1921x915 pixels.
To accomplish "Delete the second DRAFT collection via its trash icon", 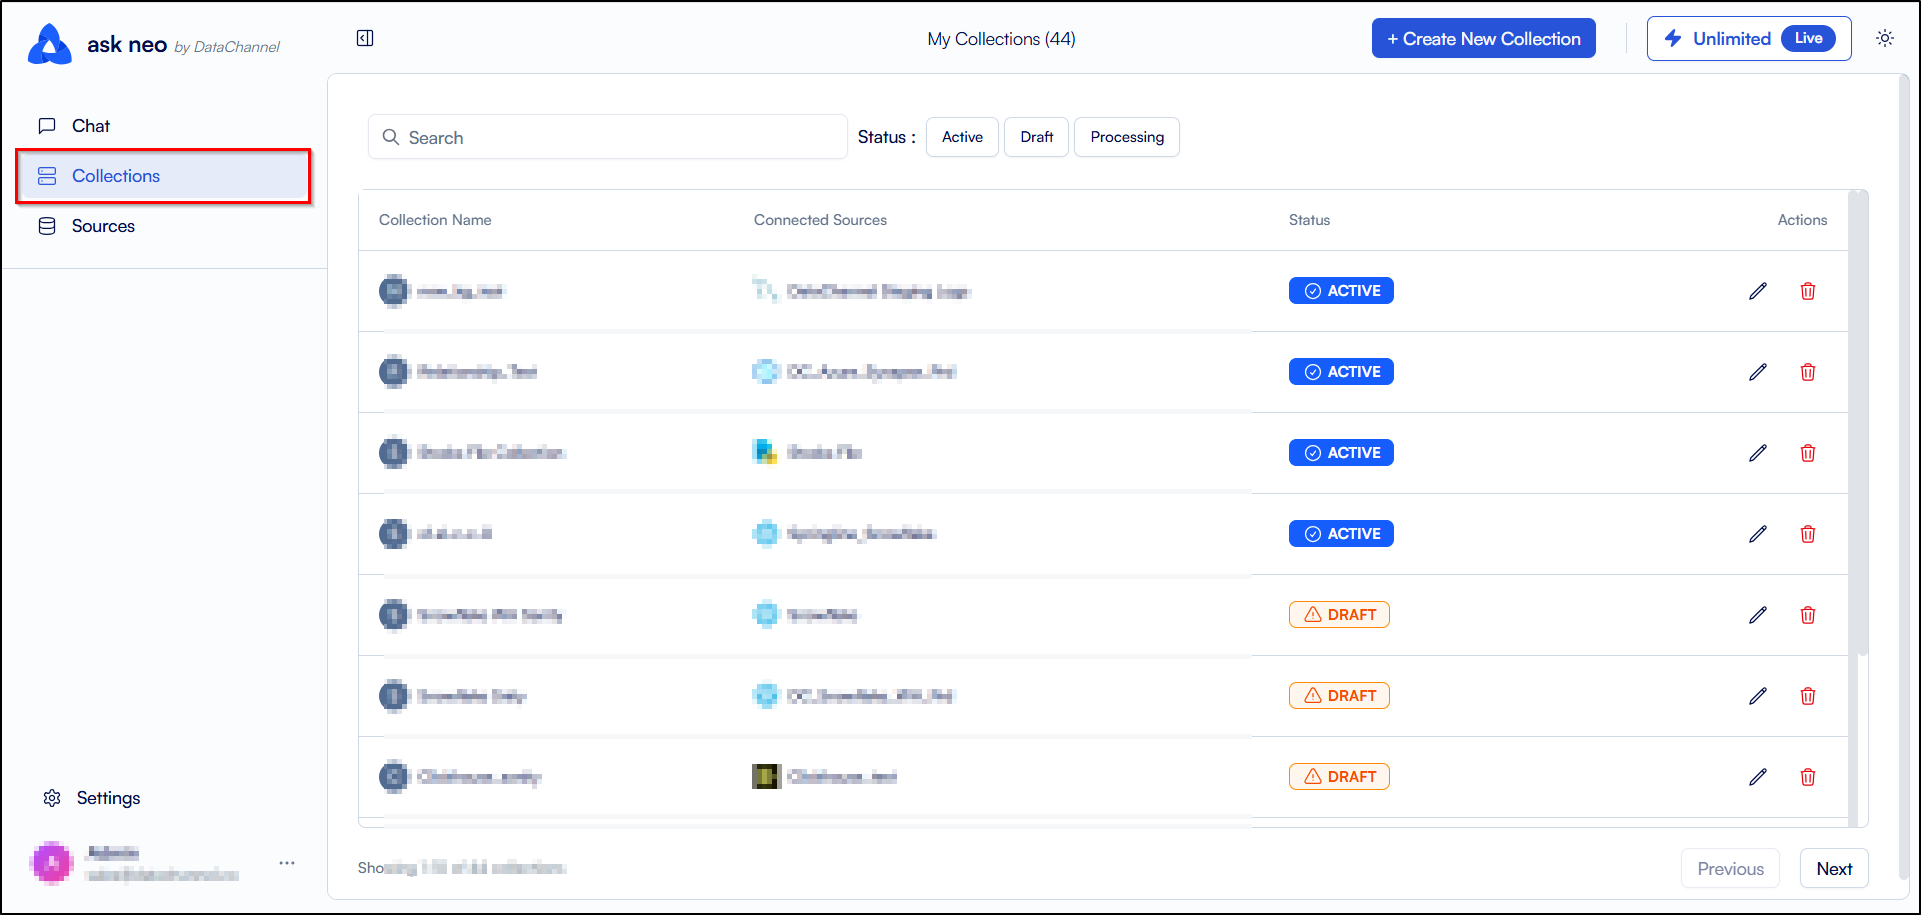I will (x=1808, y=696).
